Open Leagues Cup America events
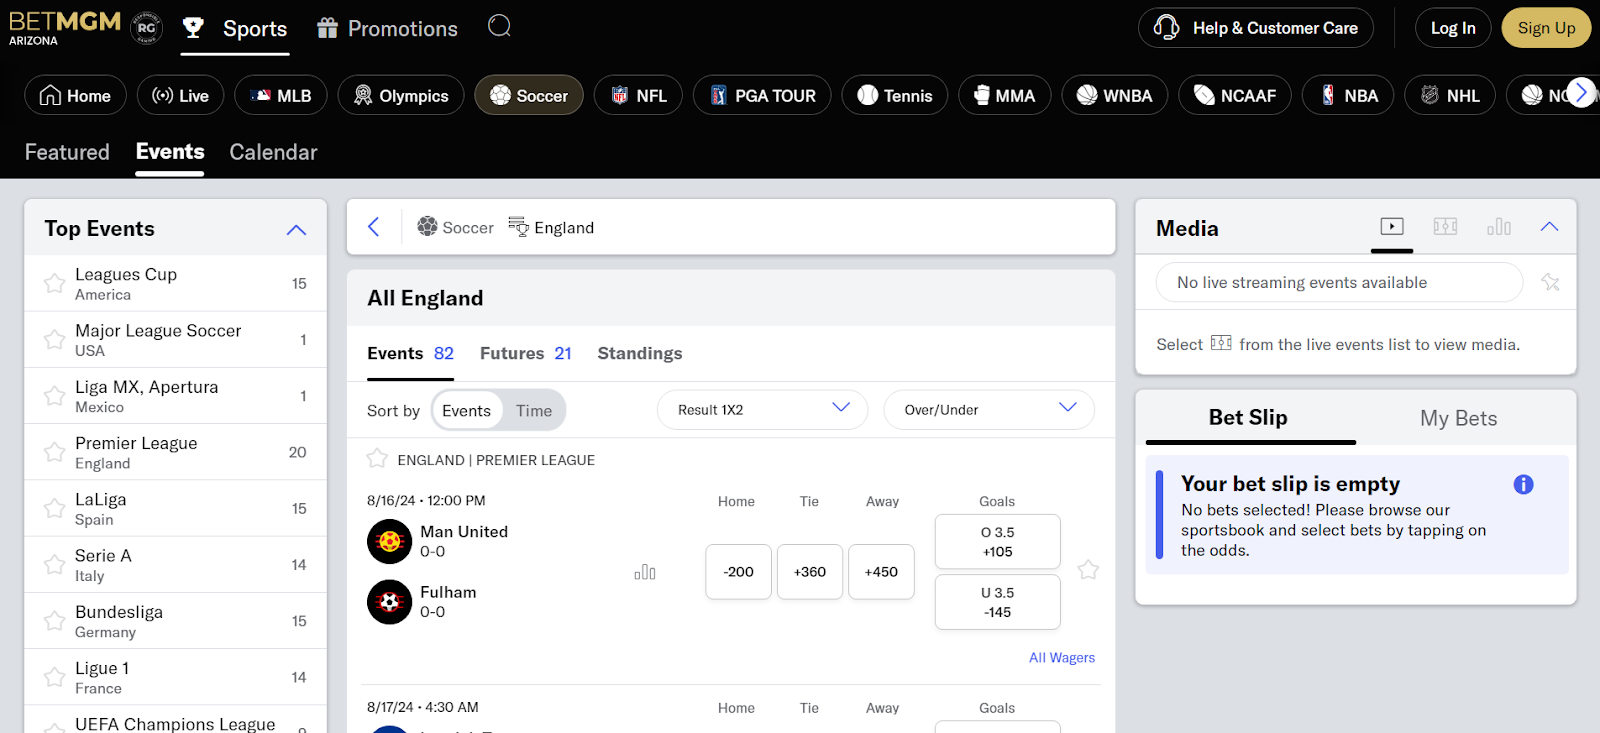This screenshot has width=1600, height=733. (175, 284)
